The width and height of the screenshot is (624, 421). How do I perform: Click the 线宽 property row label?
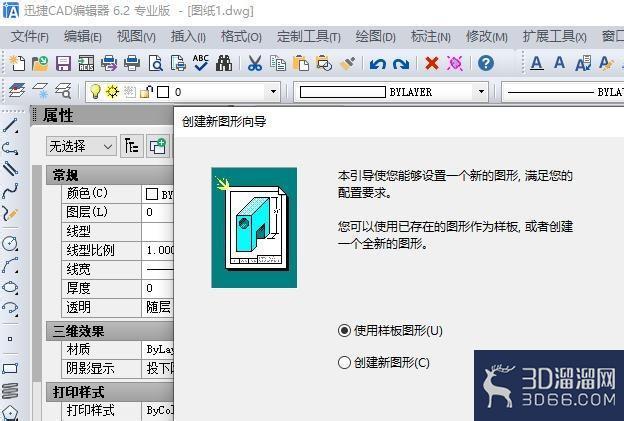pos(78,269)
